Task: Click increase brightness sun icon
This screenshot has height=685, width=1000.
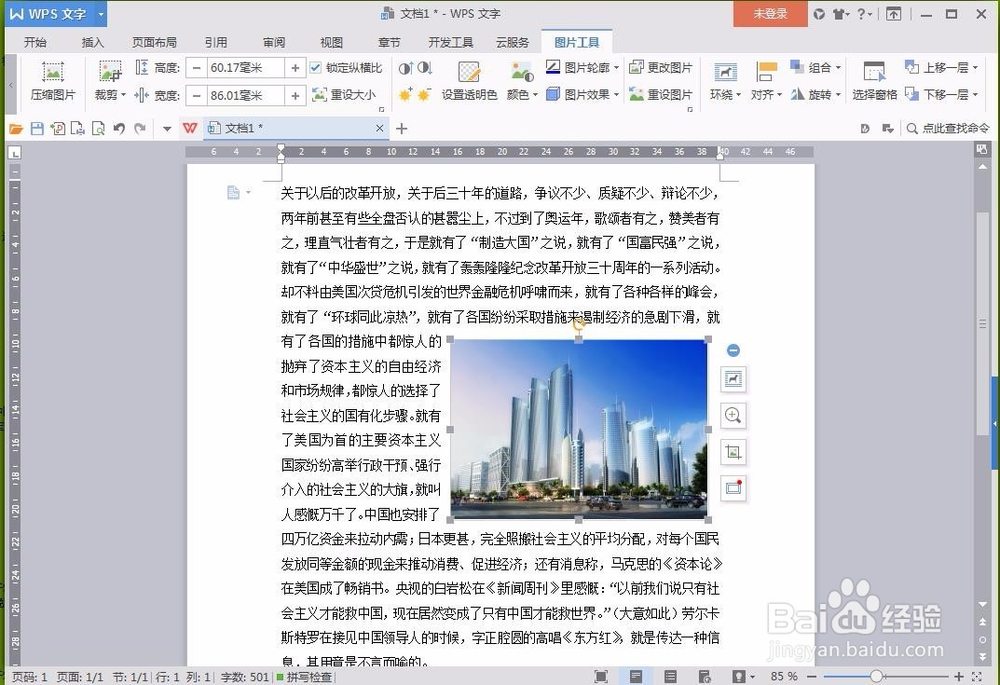Action: 405,95
